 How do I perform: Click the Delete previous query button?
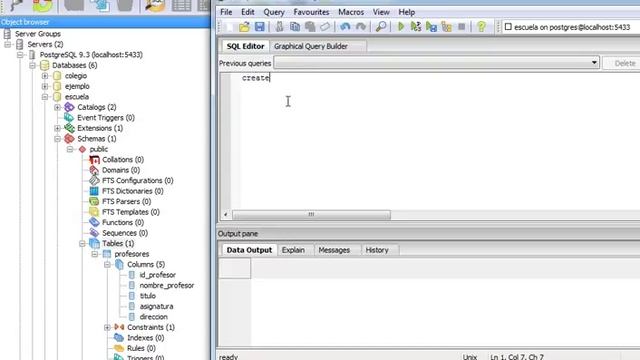[622, 63]
